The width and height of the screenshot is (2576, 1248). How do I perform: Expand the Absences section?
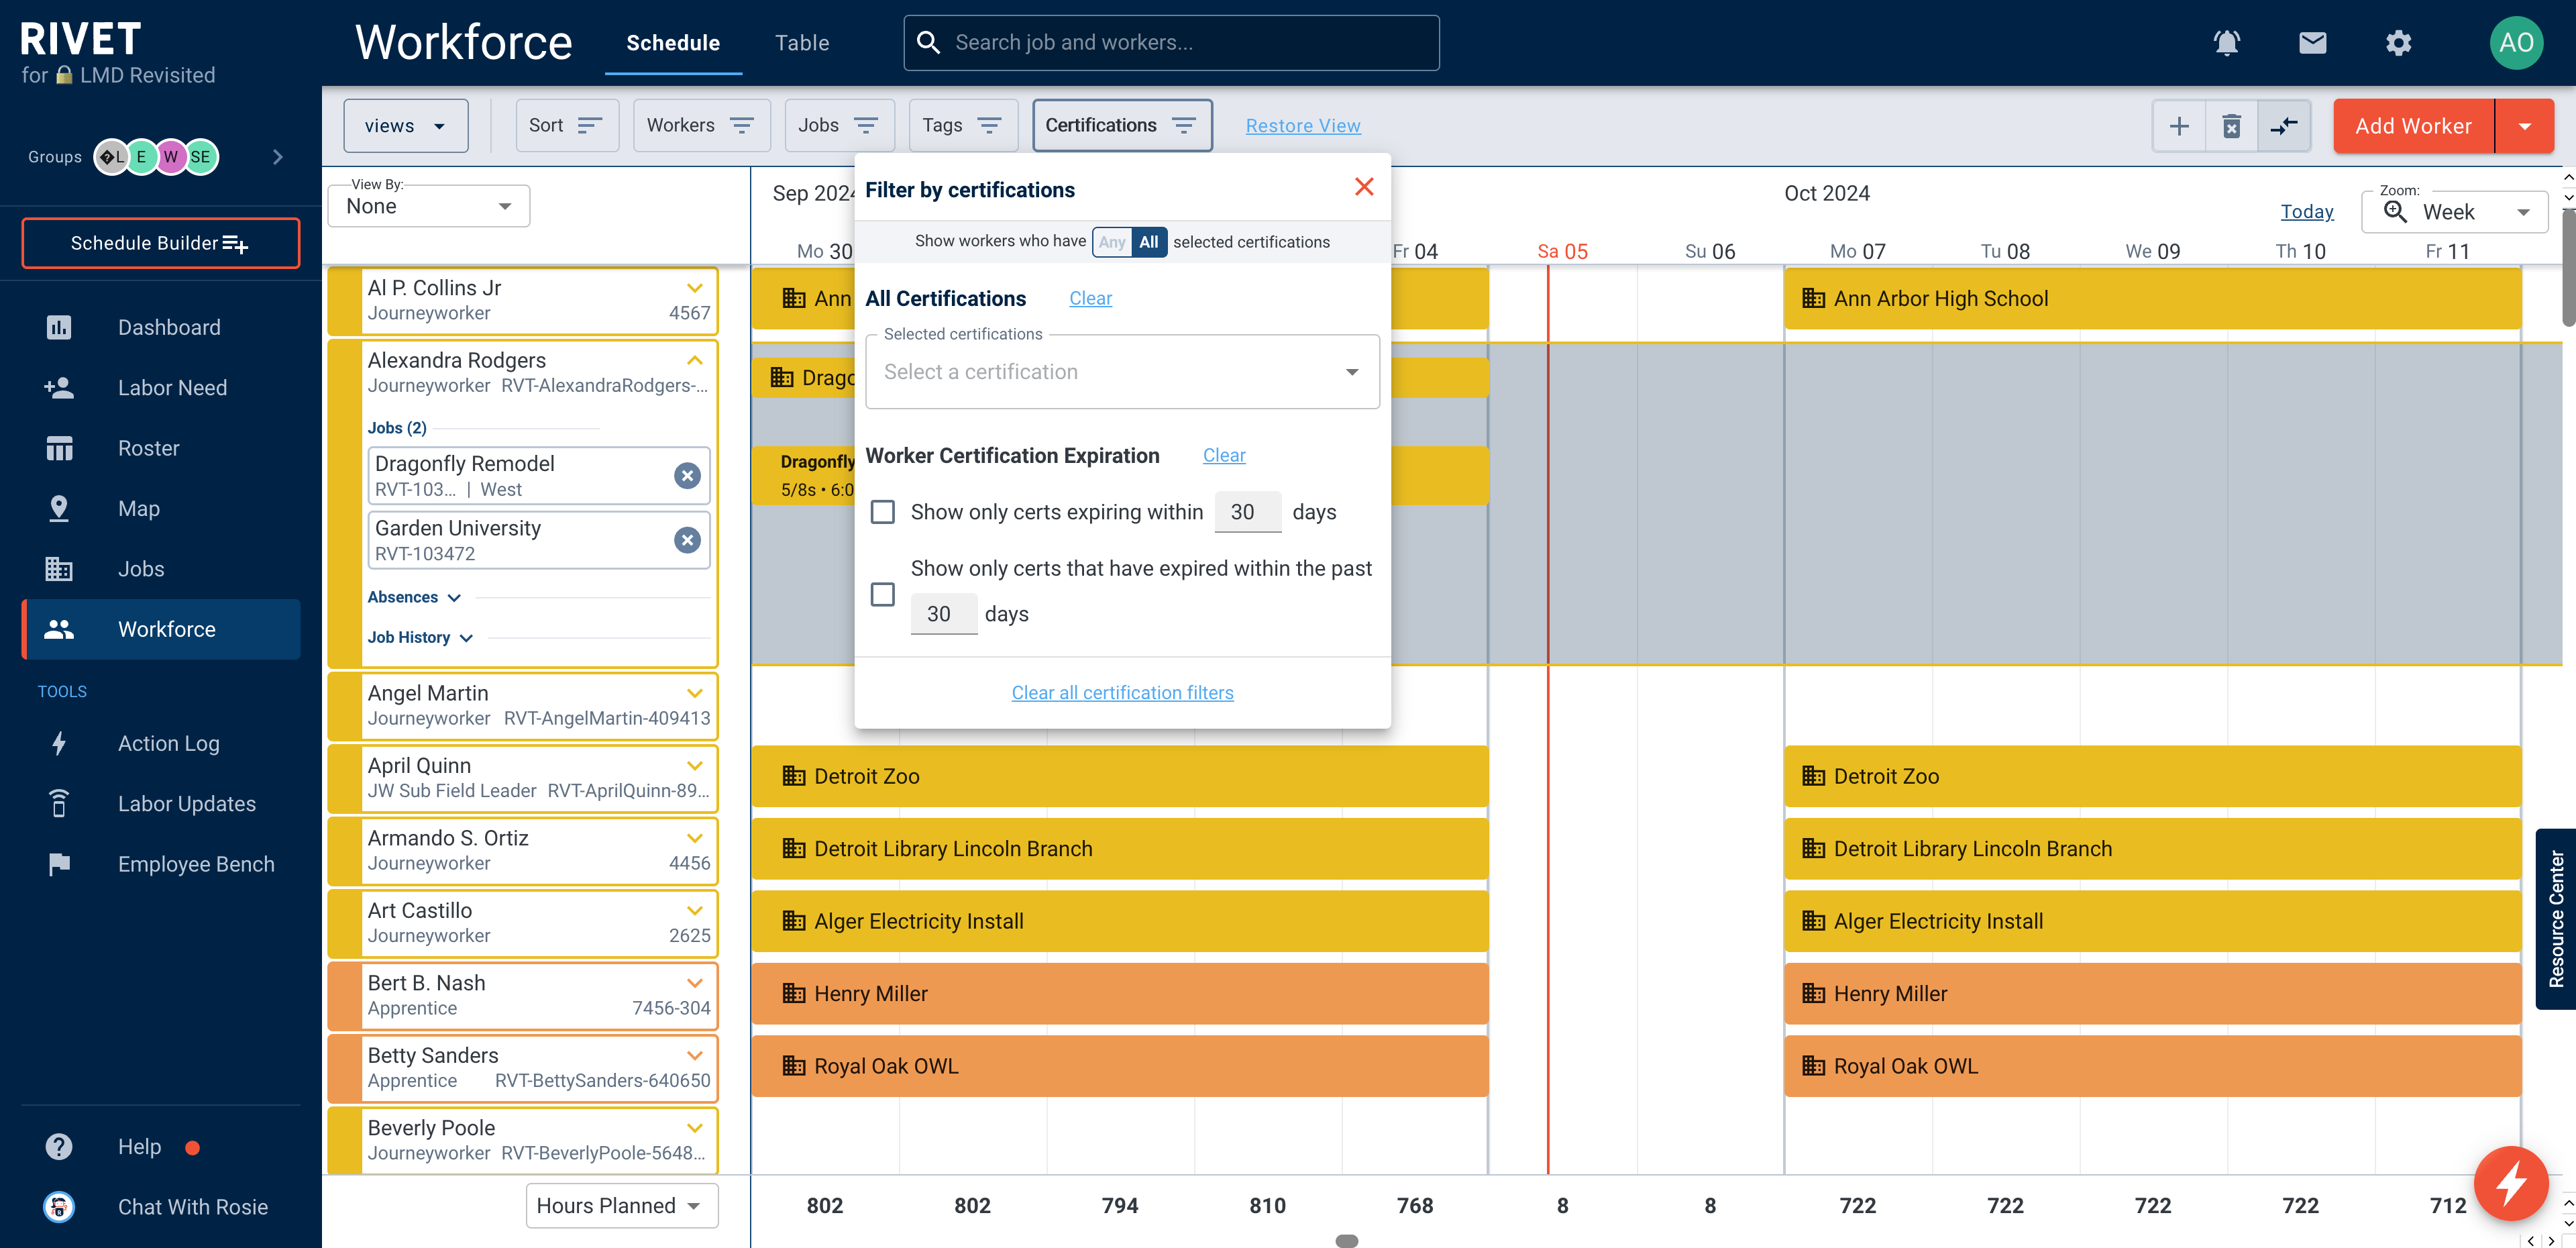click(x=414, y=597)
